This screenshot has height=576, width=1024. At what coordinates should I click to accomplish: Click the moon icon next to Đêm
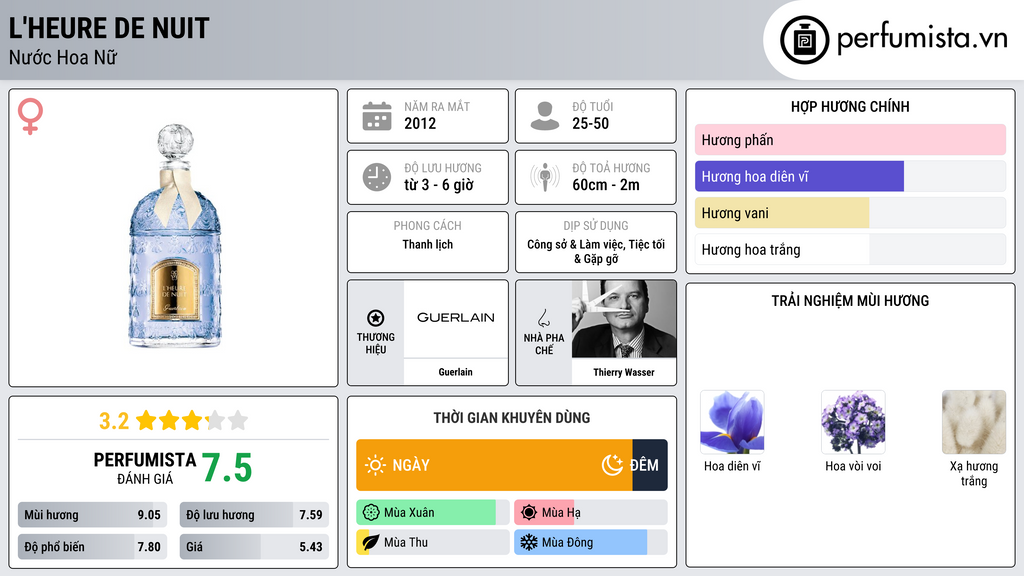click(612, 465)
